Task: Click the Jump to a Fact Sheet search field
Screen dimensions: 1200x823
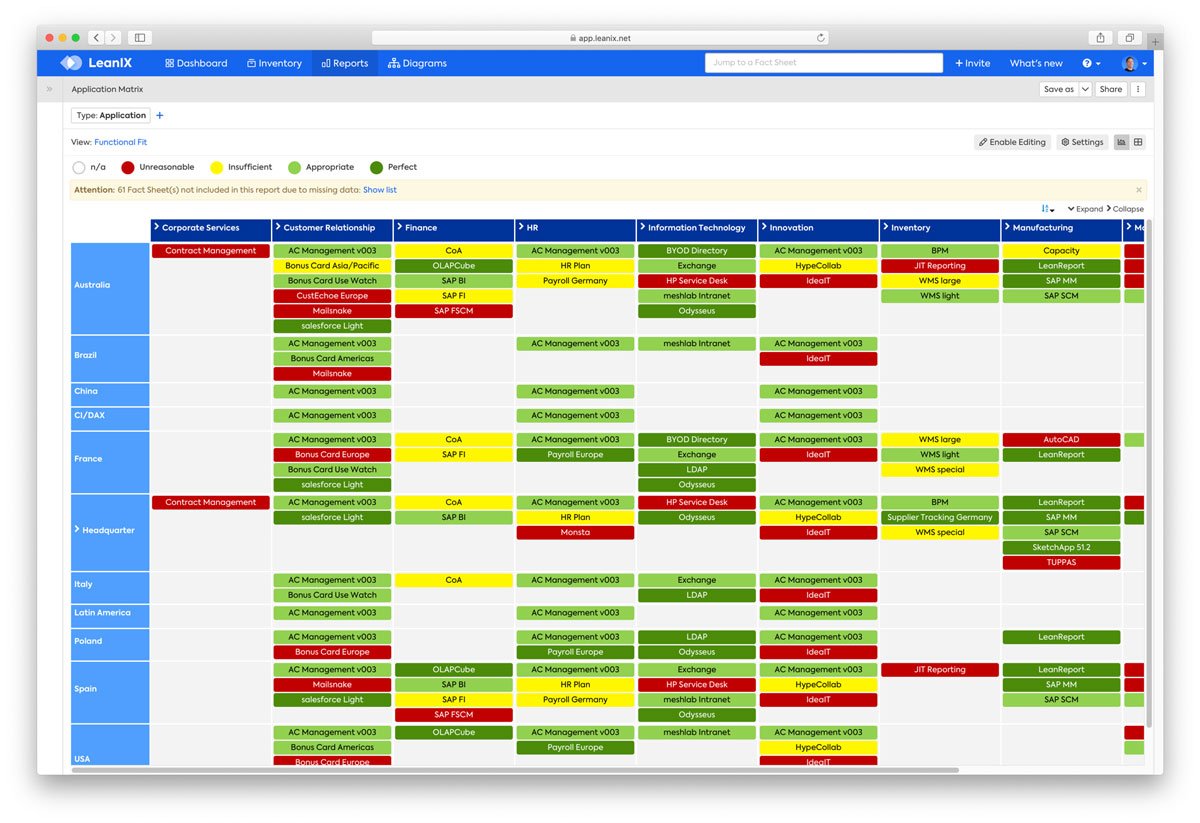Action: [822, 62]
